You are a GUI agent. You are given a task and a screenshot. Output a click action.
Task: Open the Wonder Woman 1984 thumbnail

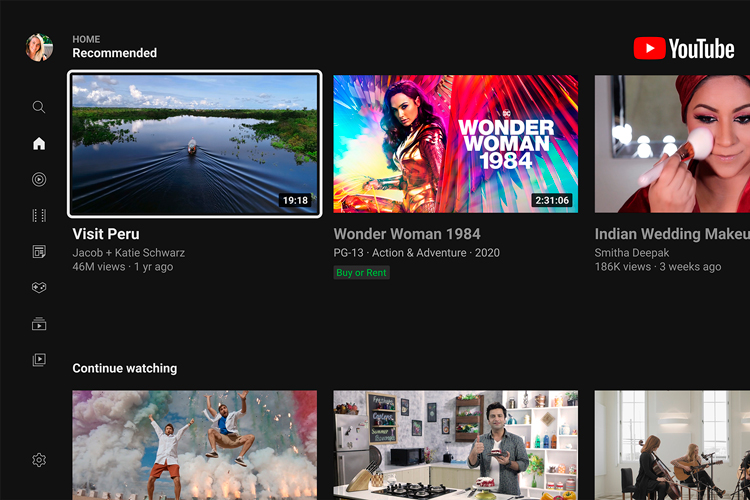(x=455, y=144)
